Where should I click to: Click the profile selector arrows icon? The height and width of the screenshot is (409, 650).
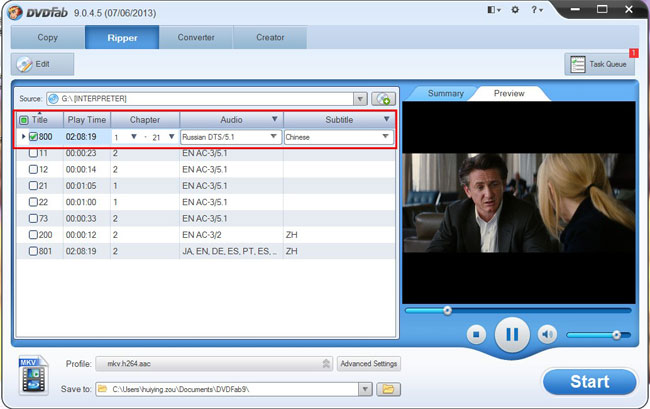[x=326, y=364]
